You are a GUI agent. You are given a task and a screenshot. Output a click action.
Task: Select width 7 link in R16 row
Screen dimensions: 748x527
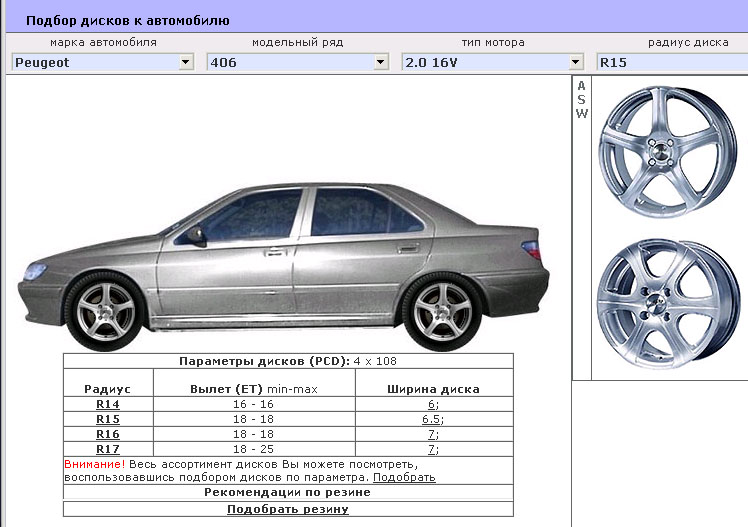431,434
